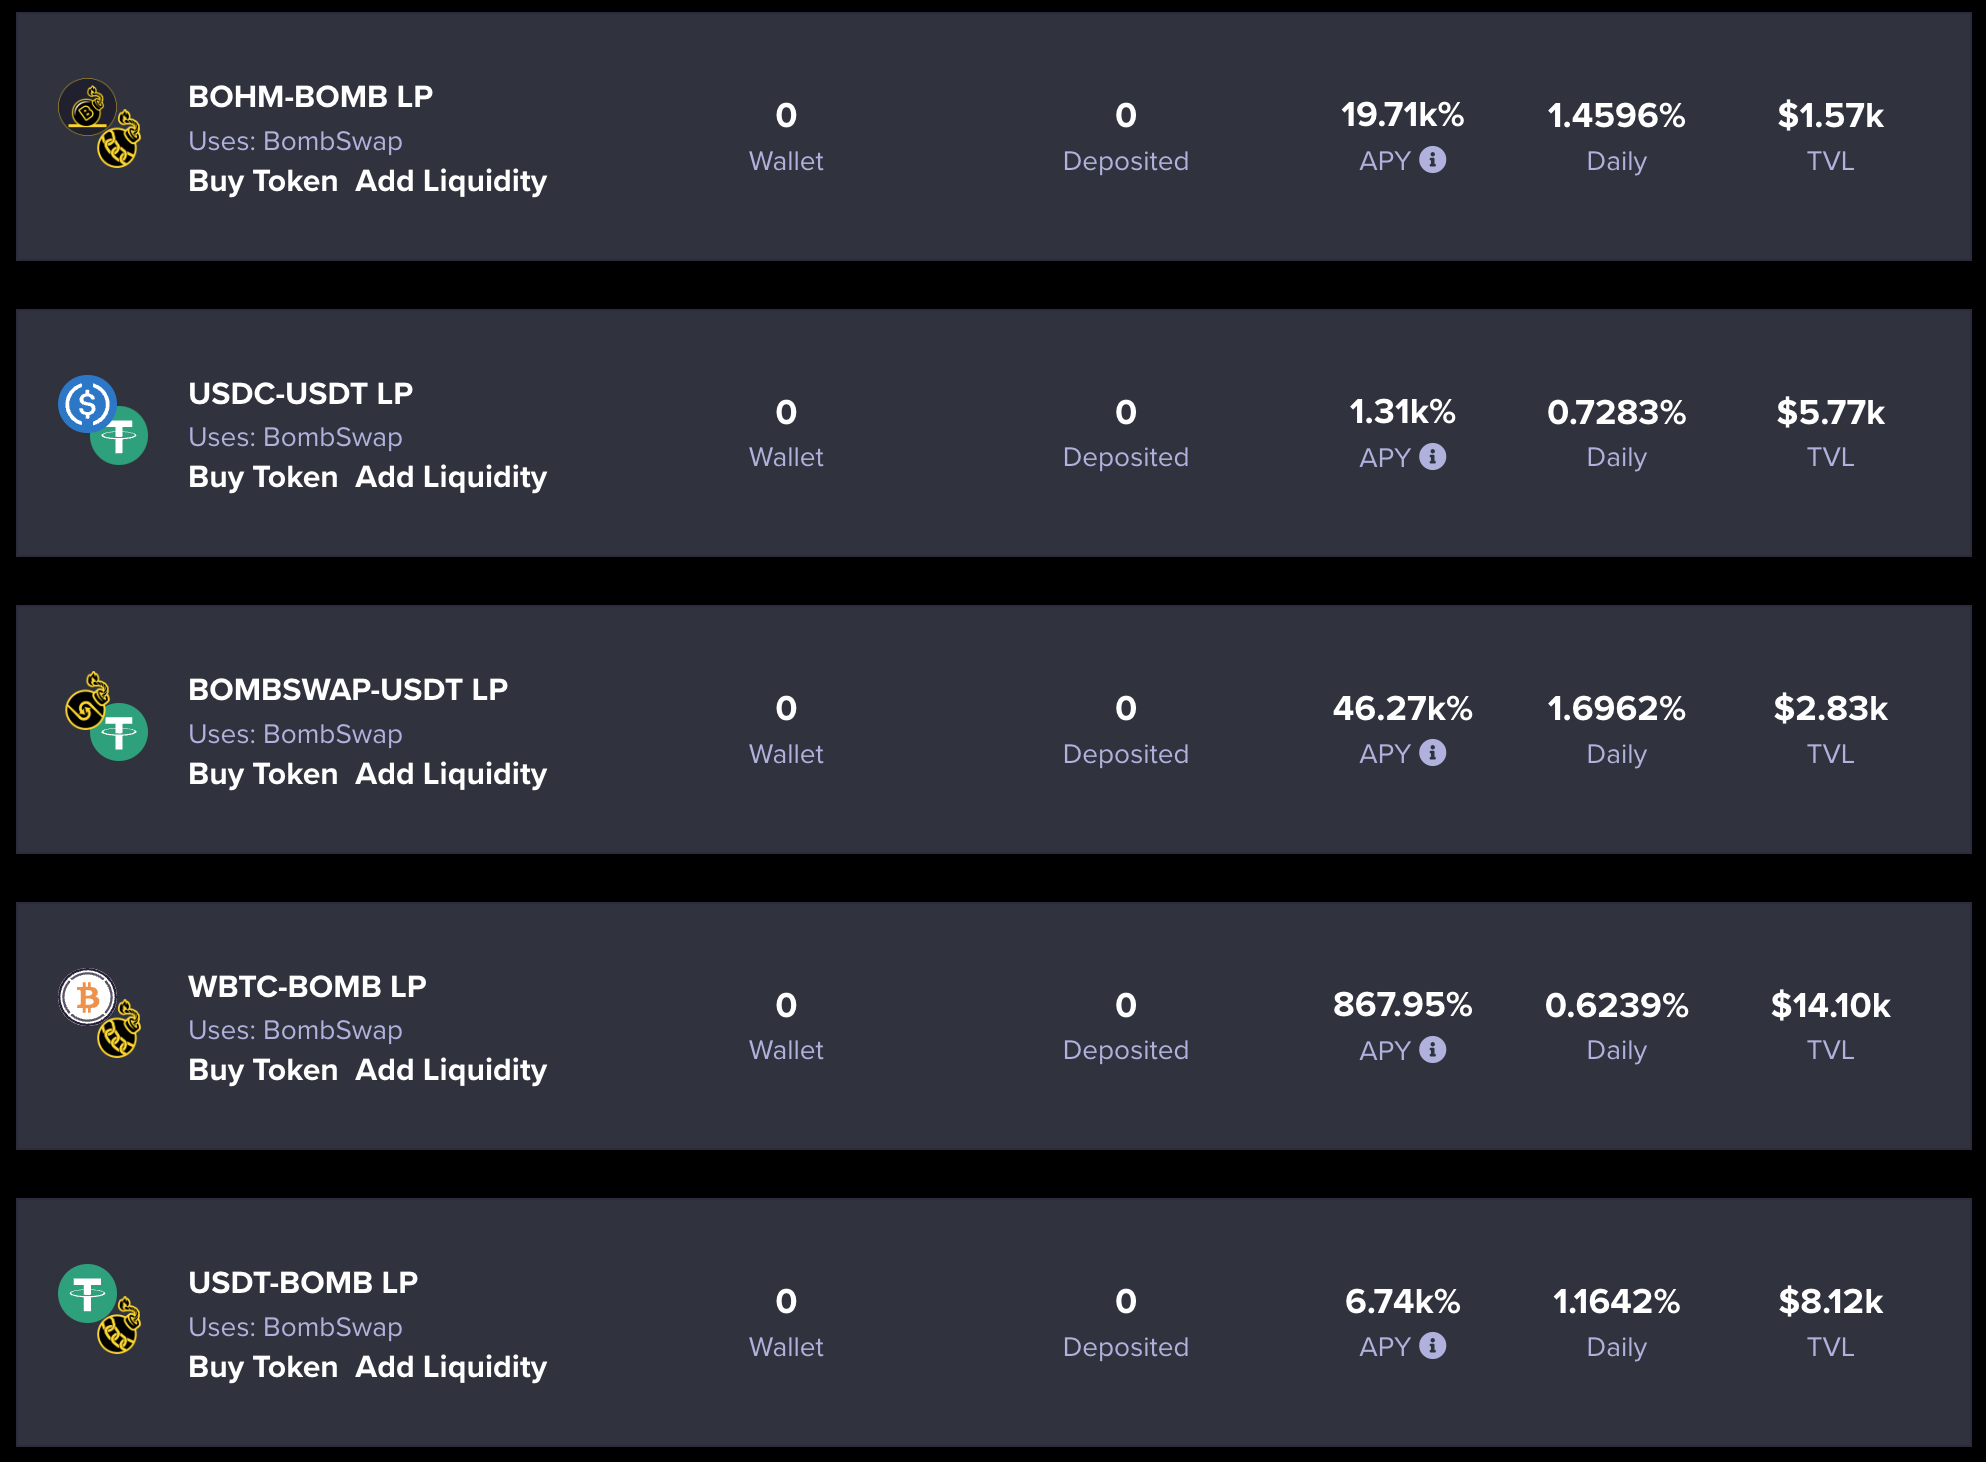Screen dimensions: 1986x1462
Task: Open BombSwap link under WBTC-BOMB LP
Action: click(332, 1030)
